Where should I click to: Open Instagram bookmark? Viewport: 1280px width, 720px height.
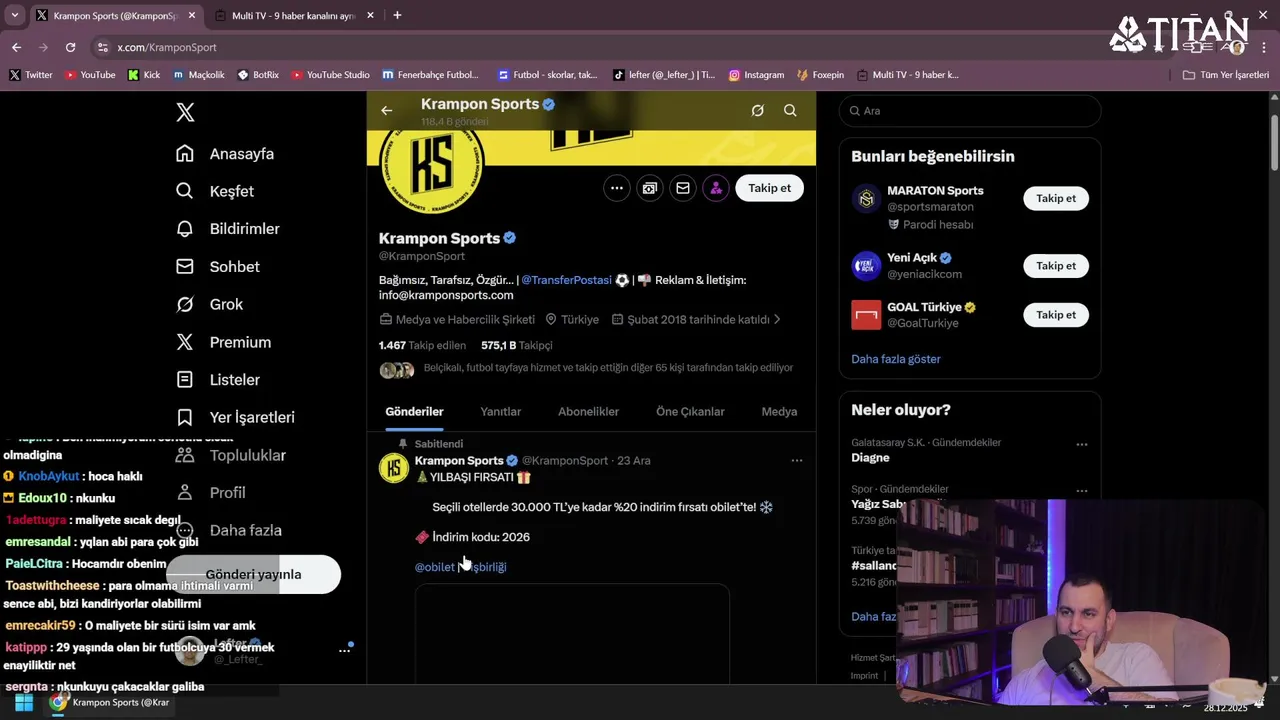756,75
